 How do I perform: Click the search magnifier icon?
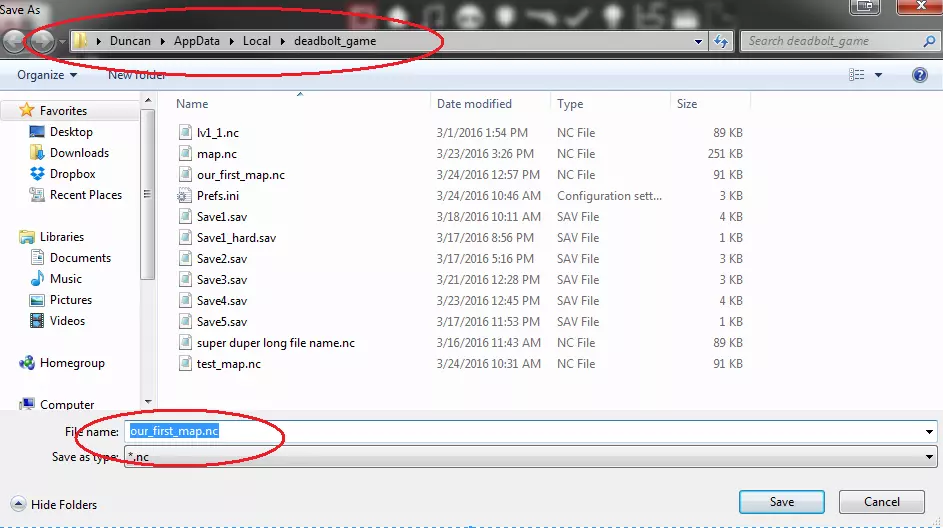click(929, 41)
